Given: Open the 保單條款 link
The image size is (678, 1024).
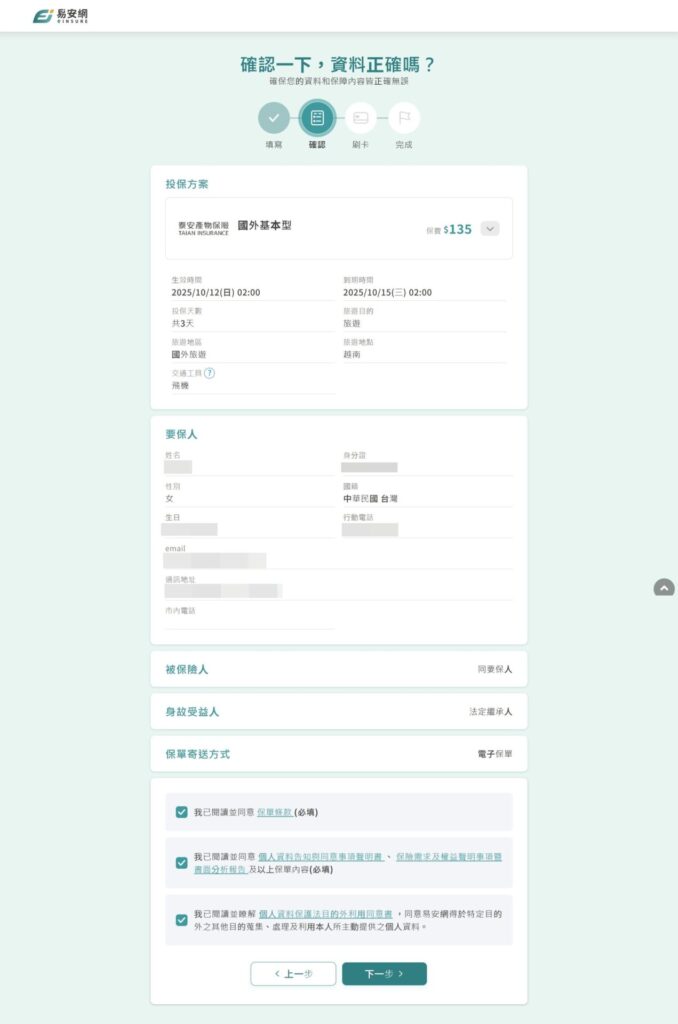Looking at the screenshot, I should coord(275,812).
